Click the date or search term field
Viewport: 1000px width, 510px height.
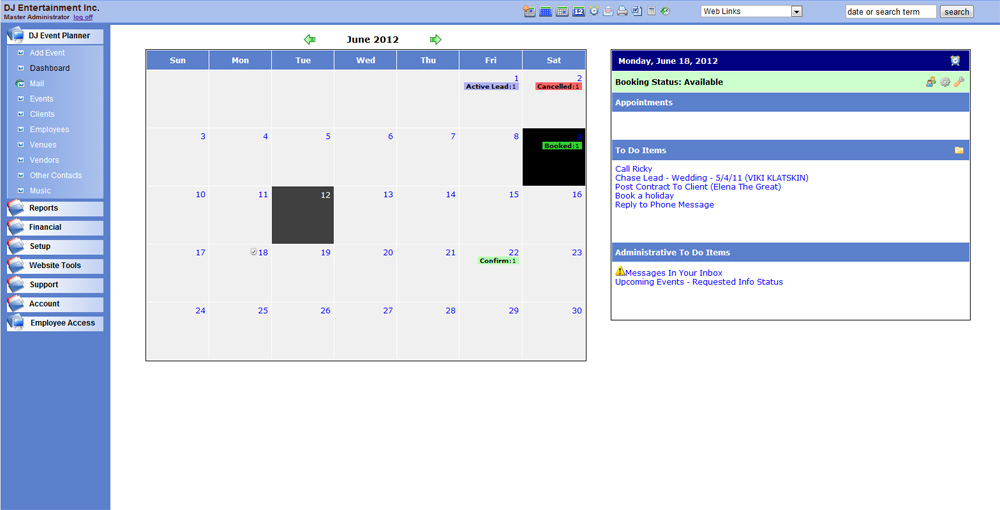point(890,12)
